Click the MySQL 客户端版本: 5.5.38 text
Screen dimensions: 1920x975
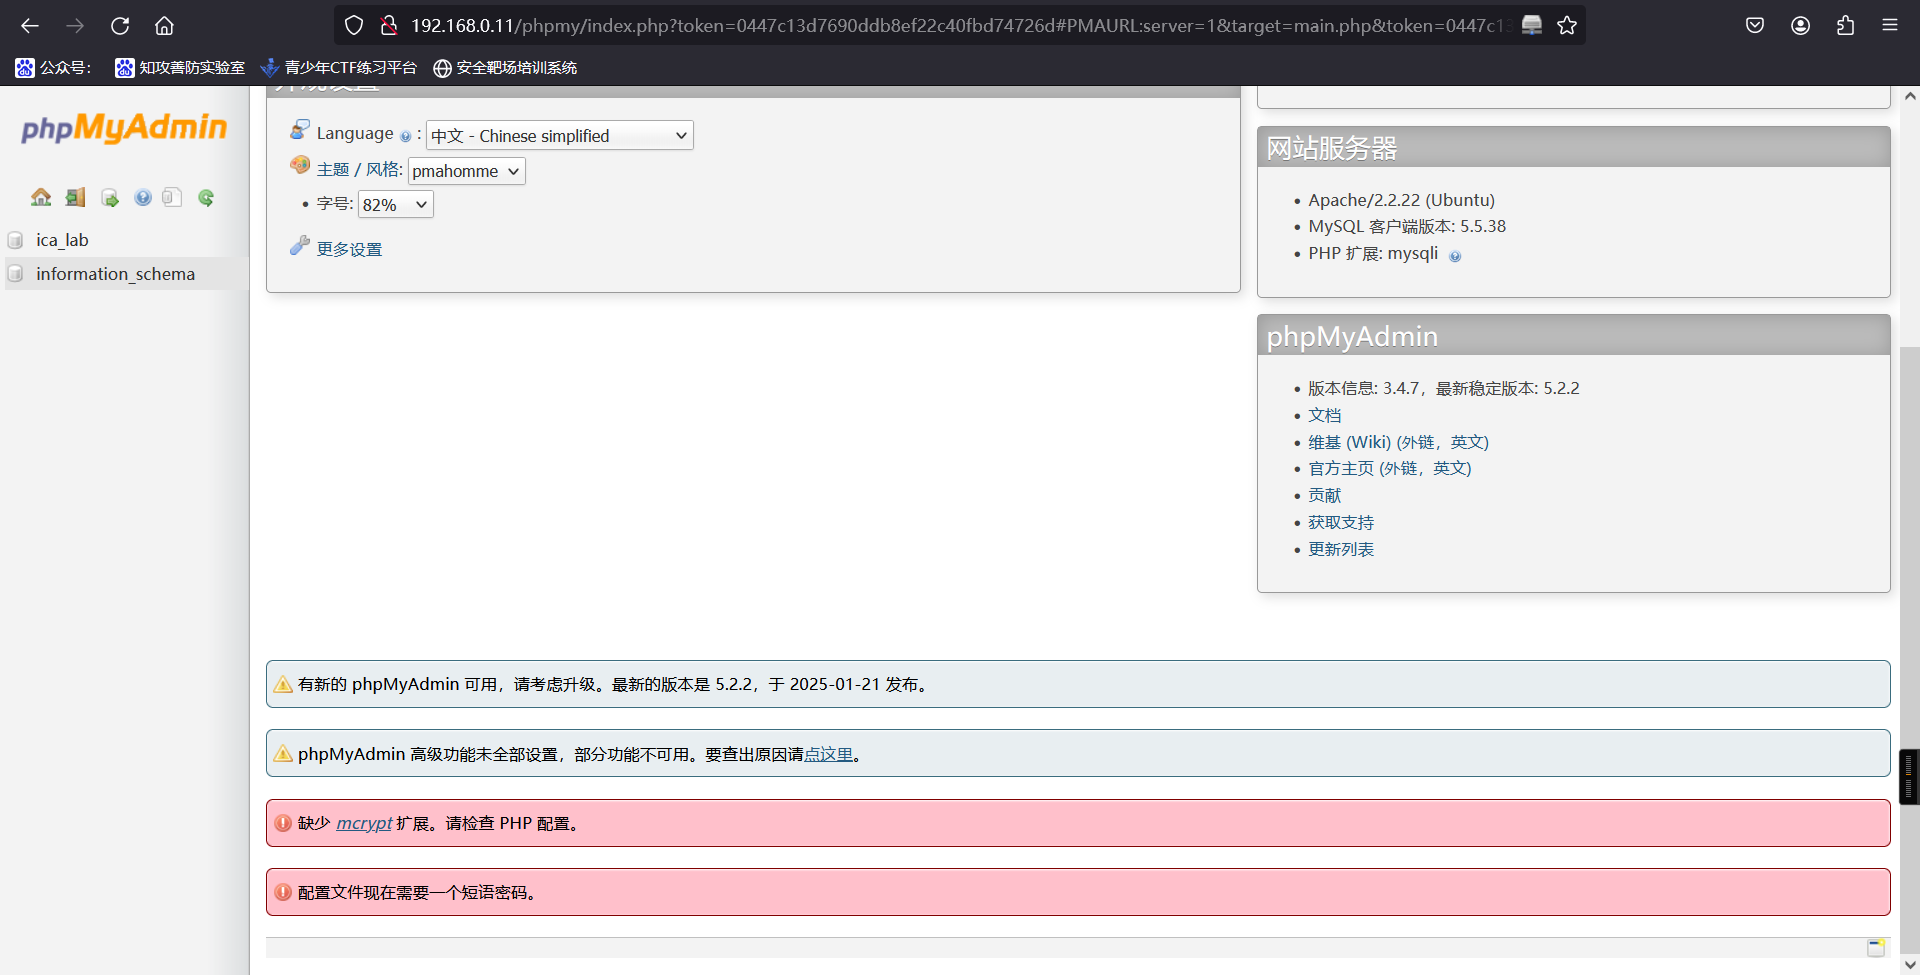[1407, 227]
